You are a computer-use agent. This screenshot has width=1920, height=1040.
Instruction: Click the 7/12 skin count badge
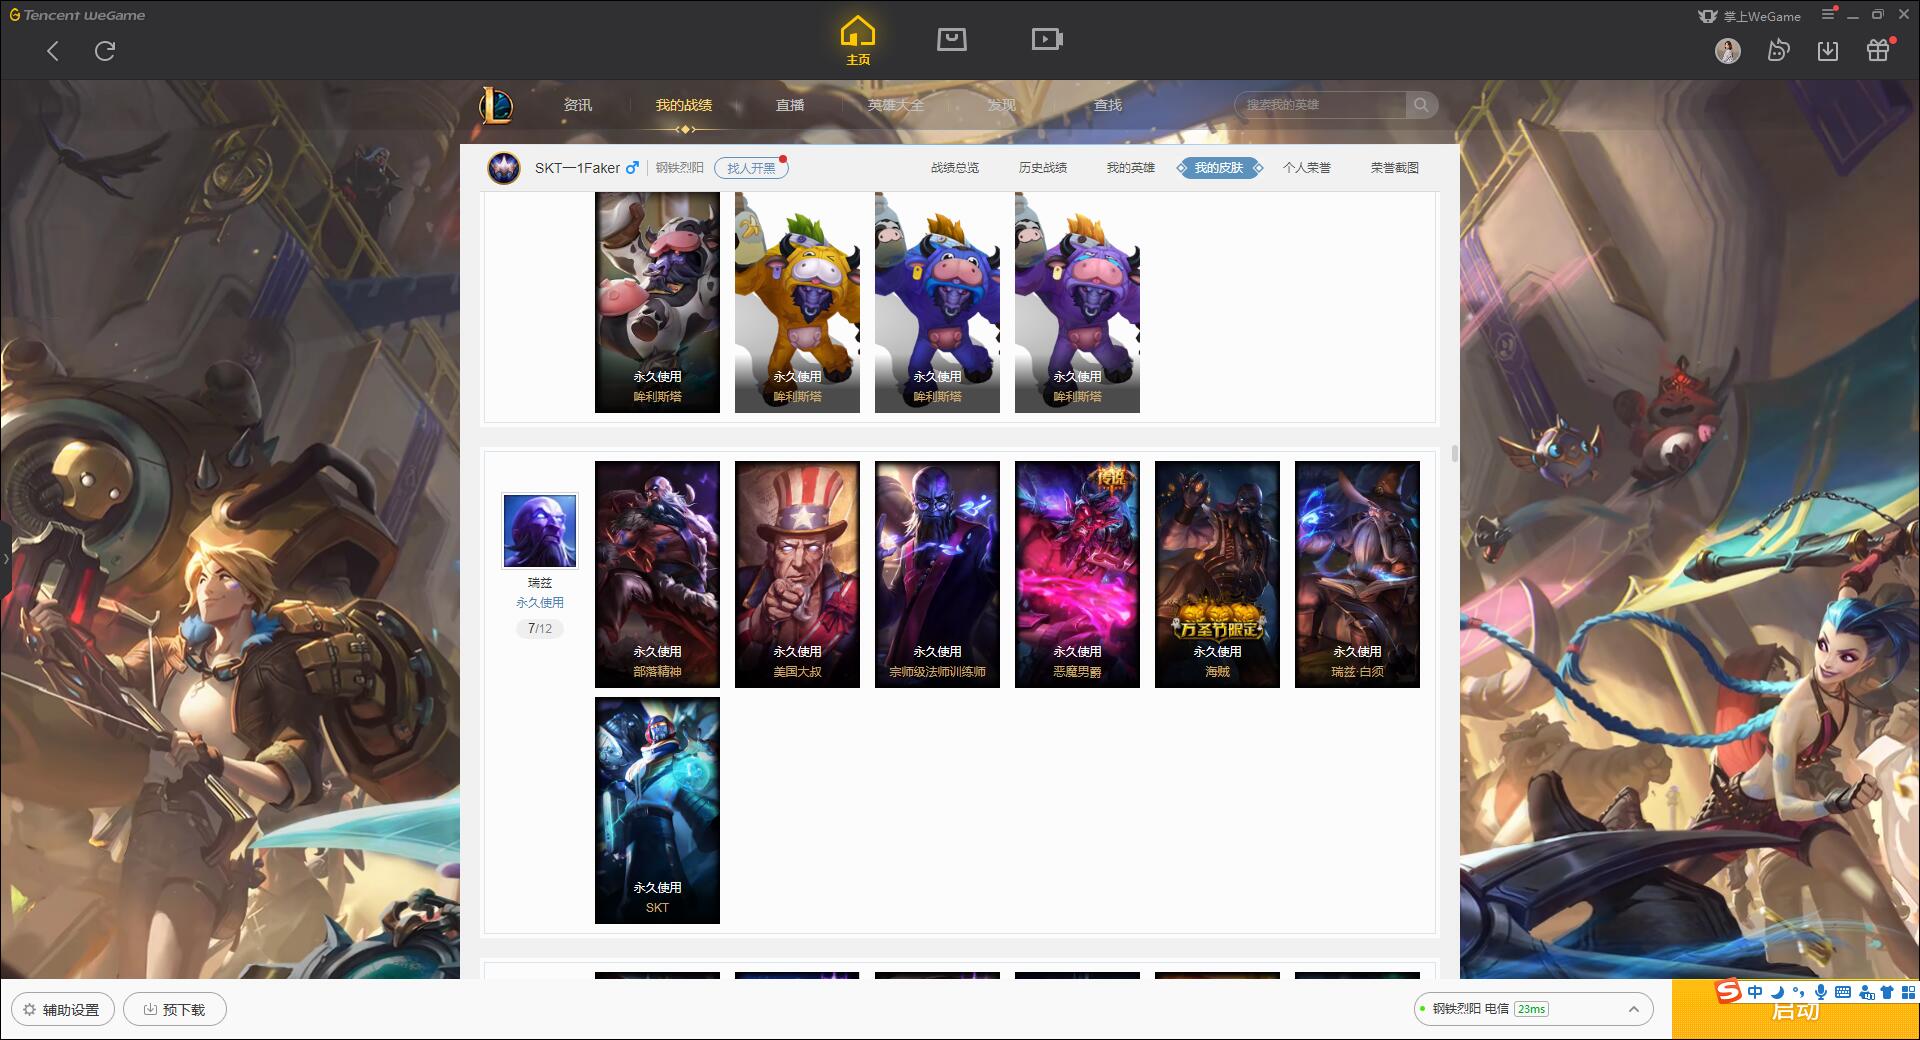click(x=540, y=629)
